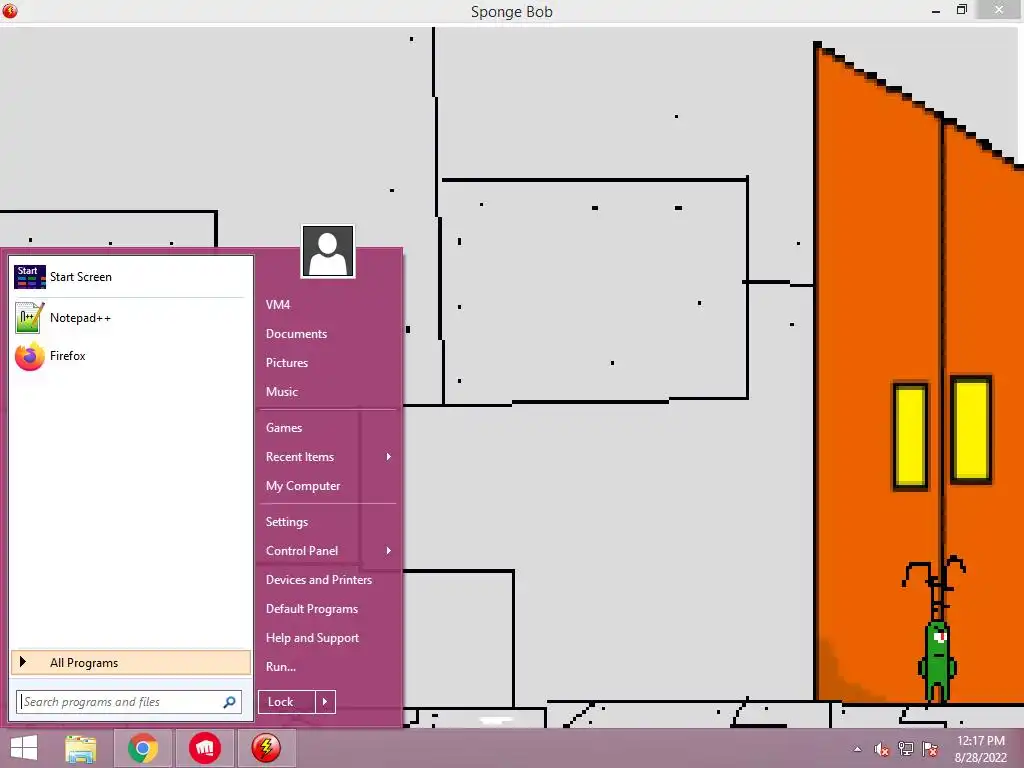Expand the Control Panel submenu arrow
This screenshot has width=1024, height=768.
pyautogui.click(x=389, y=551)
